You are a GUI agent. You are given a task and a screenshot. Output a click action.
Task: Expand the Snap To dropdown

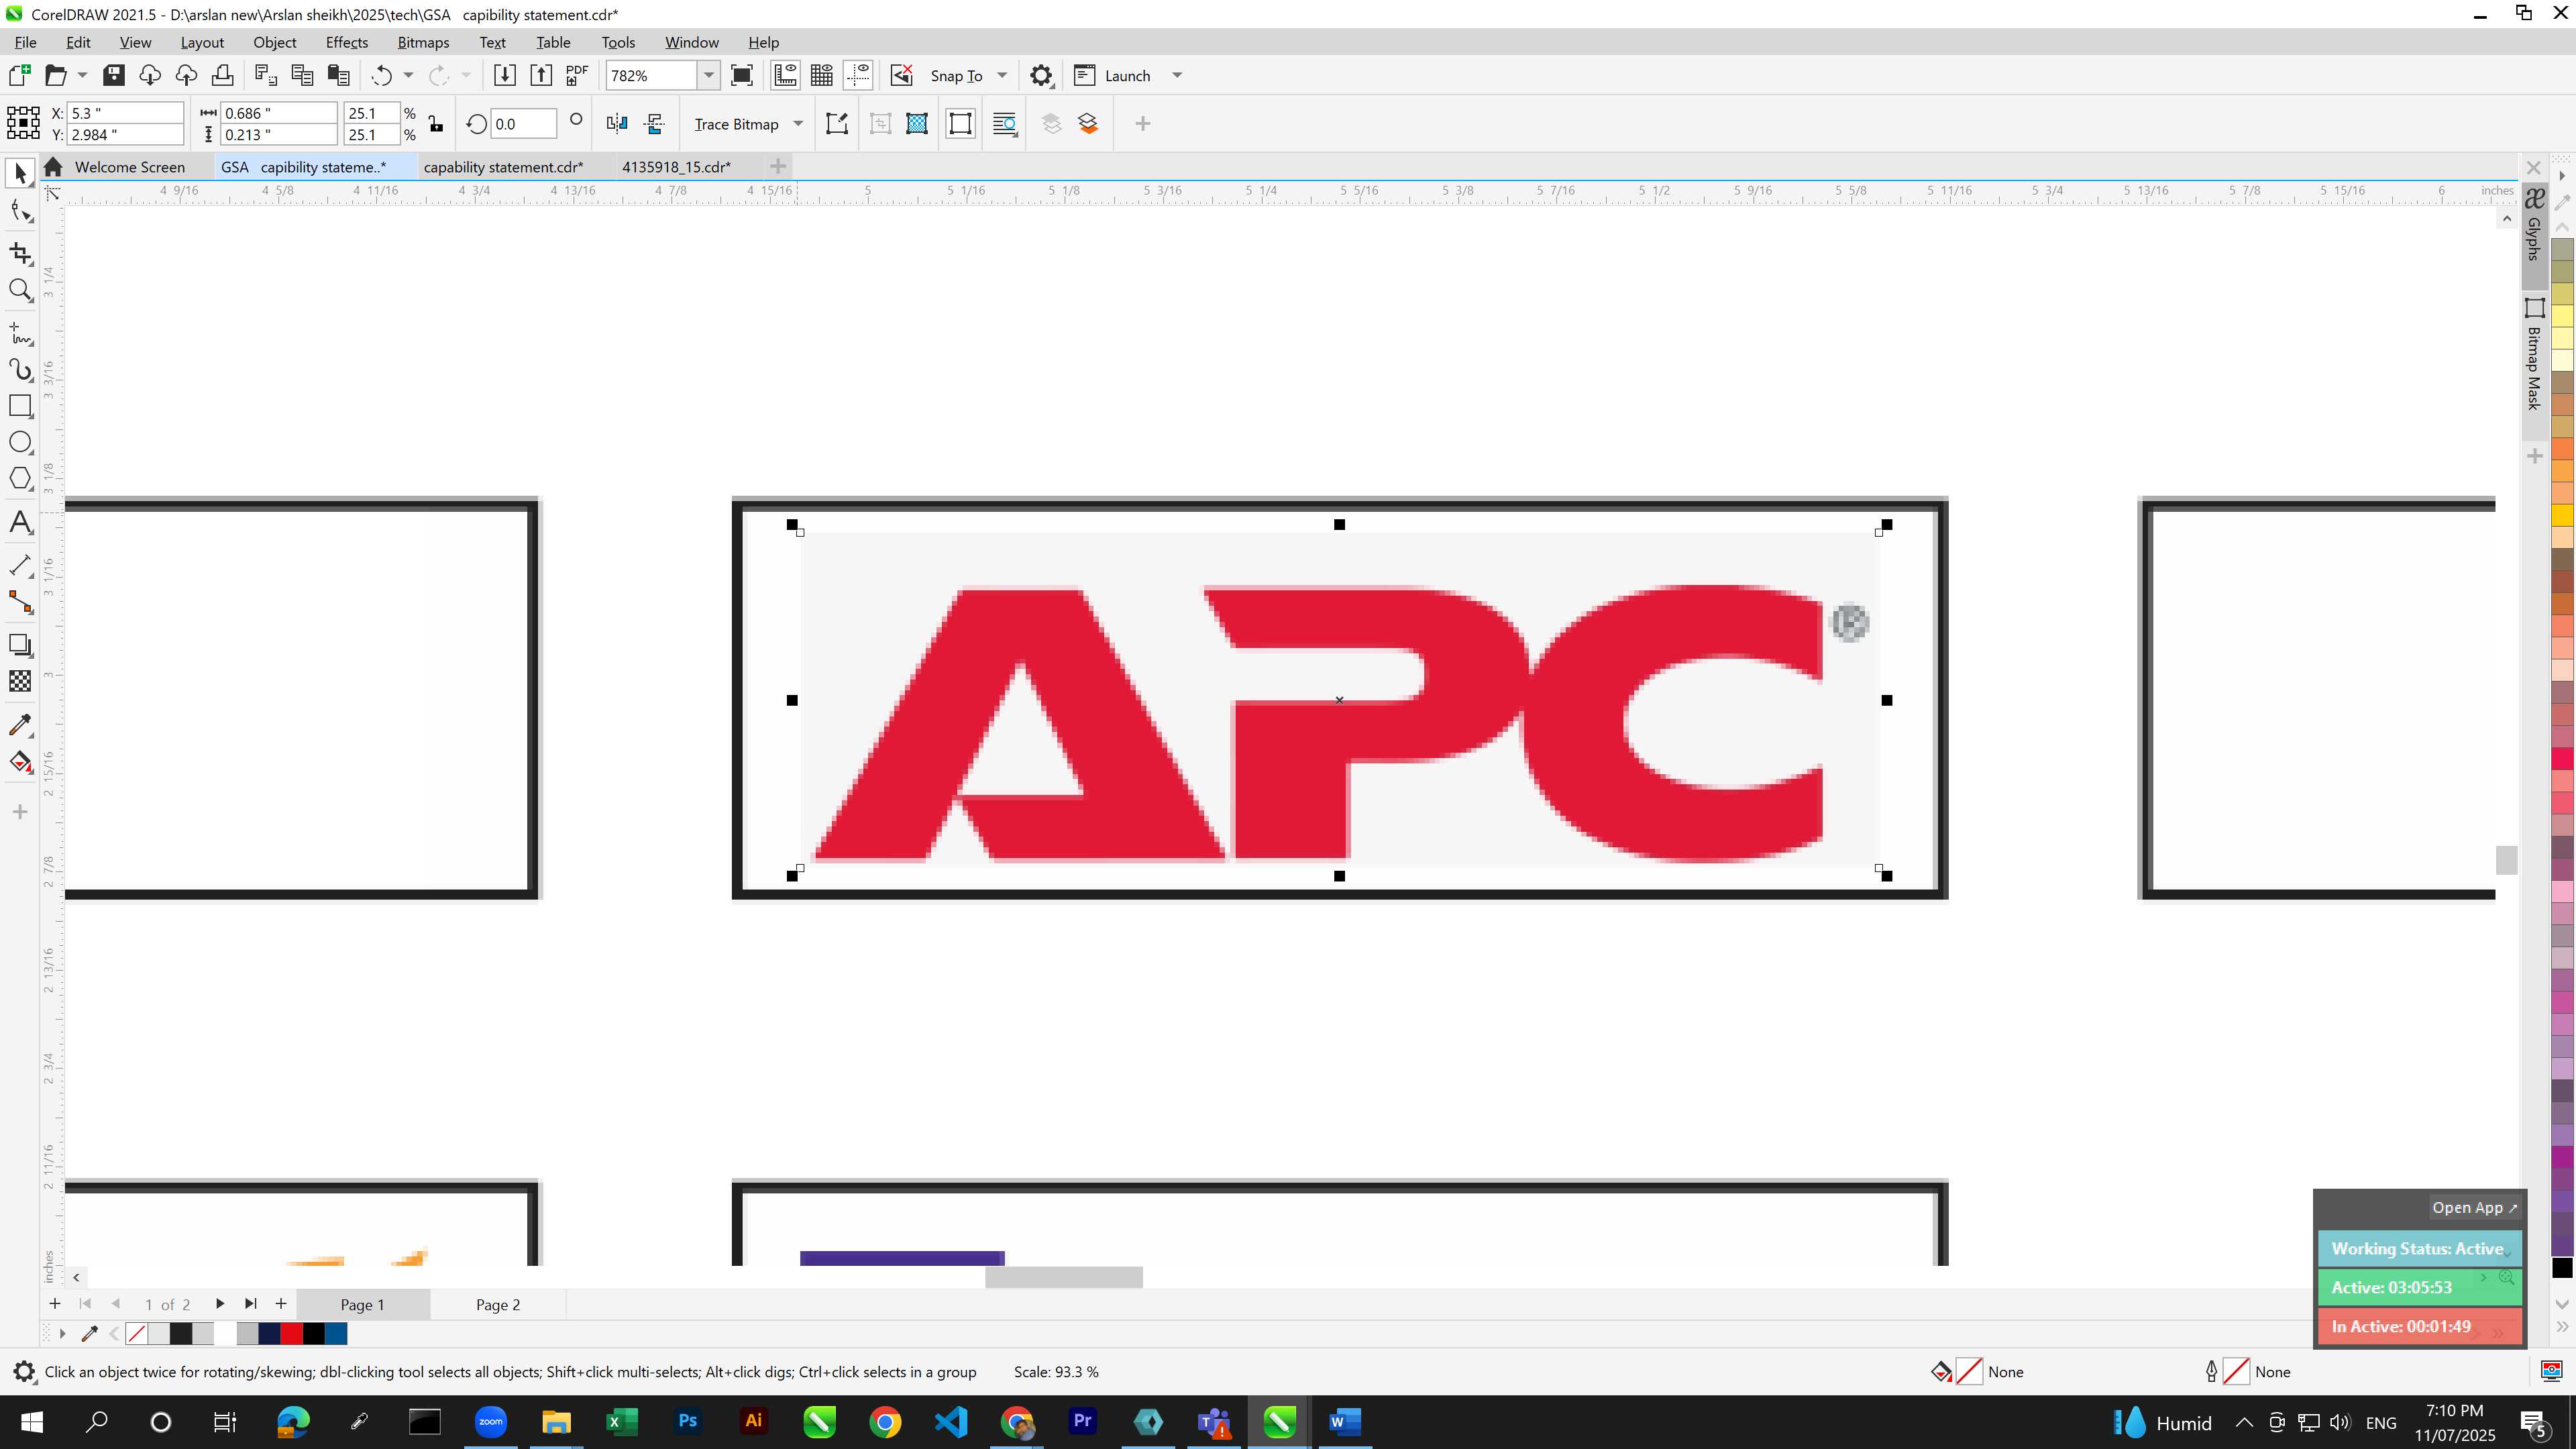pos(1002,76)
